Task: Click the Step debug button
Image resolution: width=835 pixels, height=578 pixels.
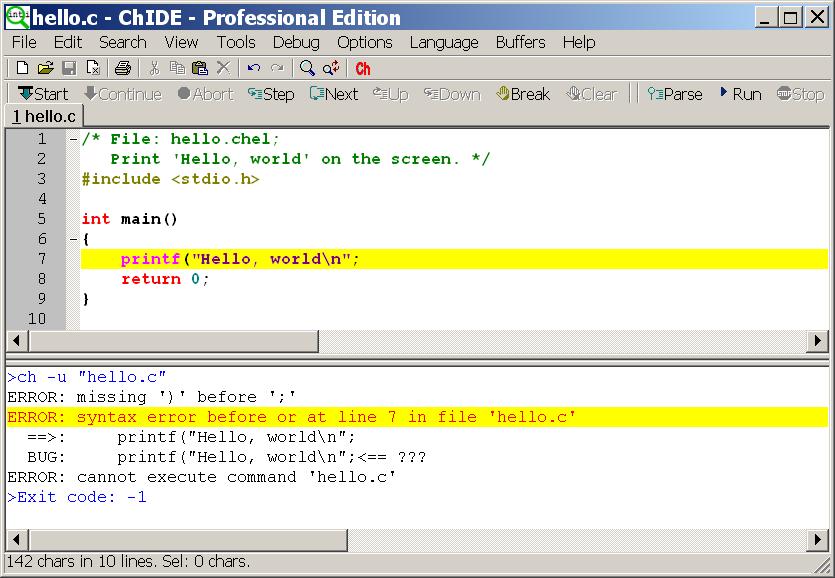Action: click(271, 94)
